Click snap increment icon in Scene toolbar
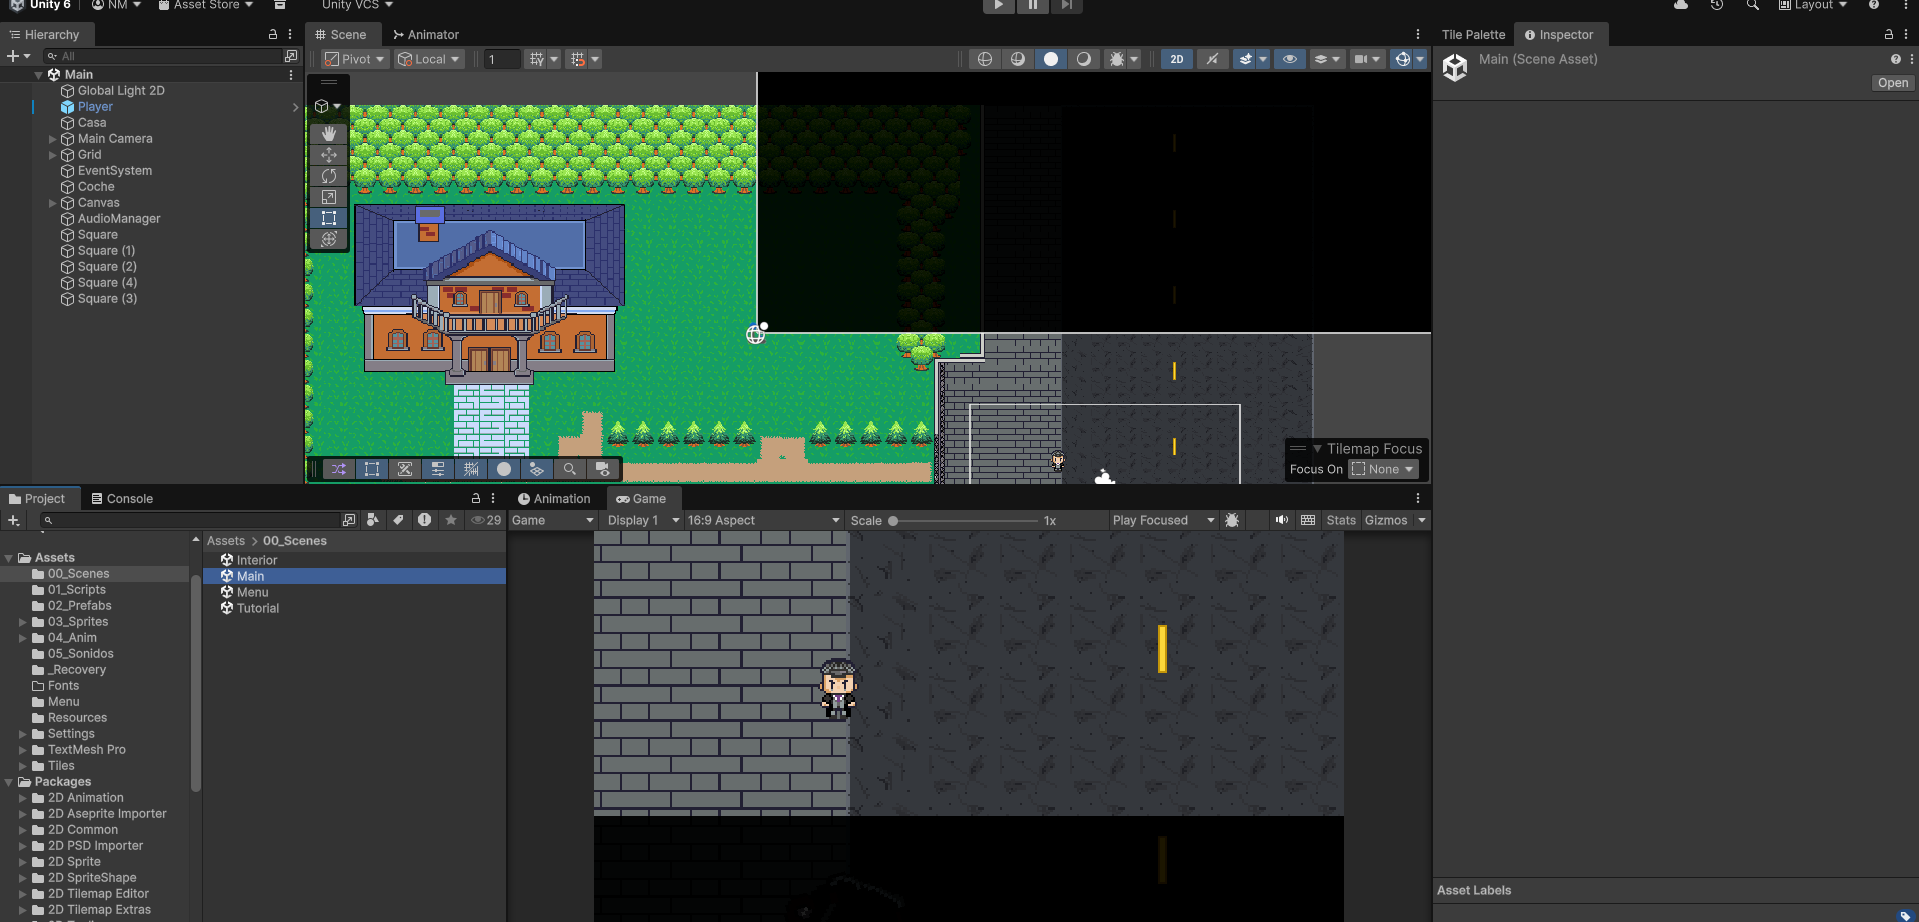The image size is (1919, 922). coord(578,59)
